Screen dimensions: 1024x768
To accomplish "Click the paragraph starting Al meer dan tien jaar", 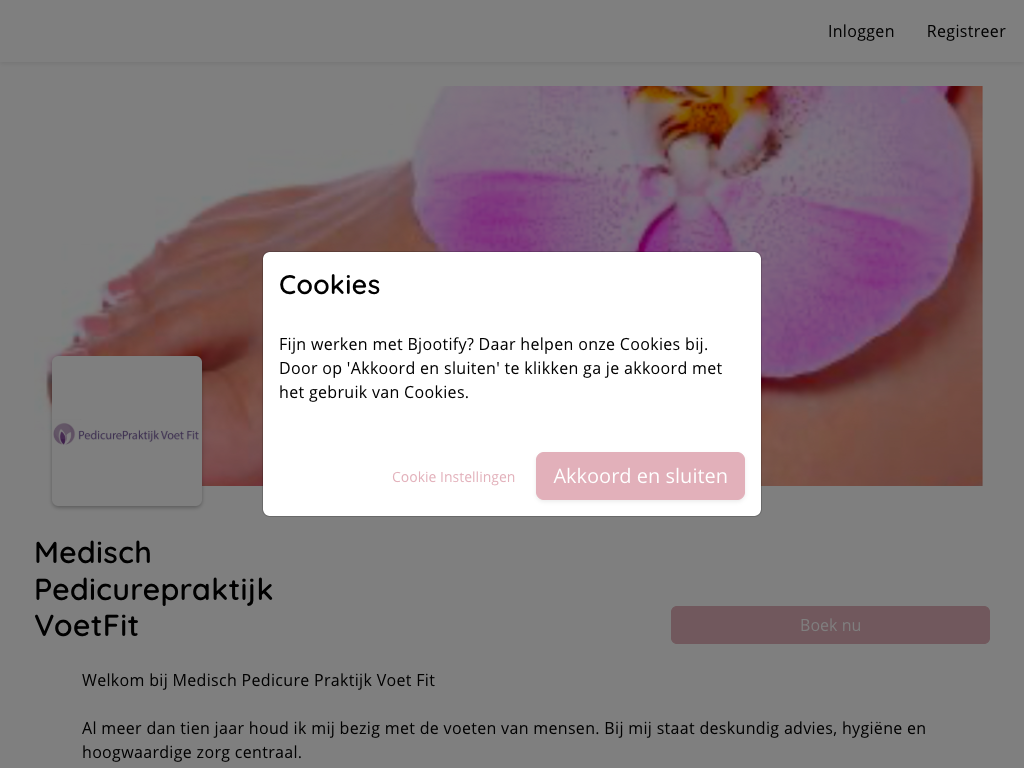I will tap(504, 740).
